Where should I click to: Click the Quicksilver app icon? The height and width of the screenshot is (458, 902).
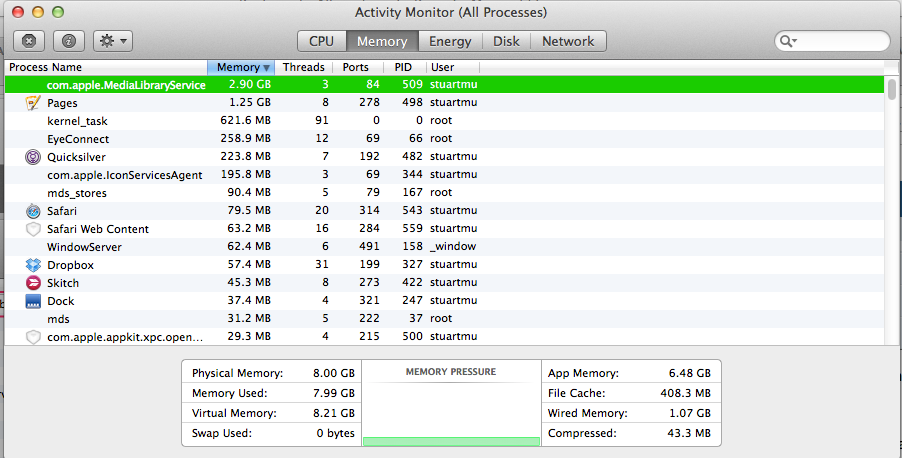coord(33,157)
